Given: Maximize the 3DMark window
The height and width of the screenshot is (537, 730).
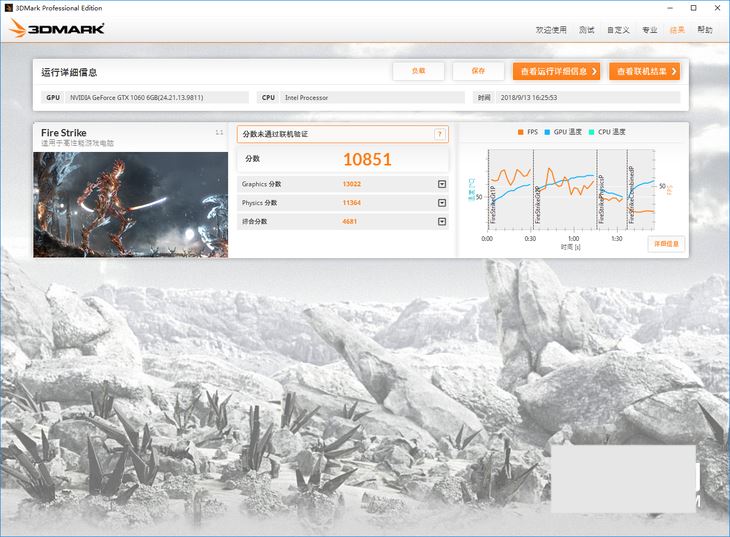Looking at the screenshot, I should 693,8.
